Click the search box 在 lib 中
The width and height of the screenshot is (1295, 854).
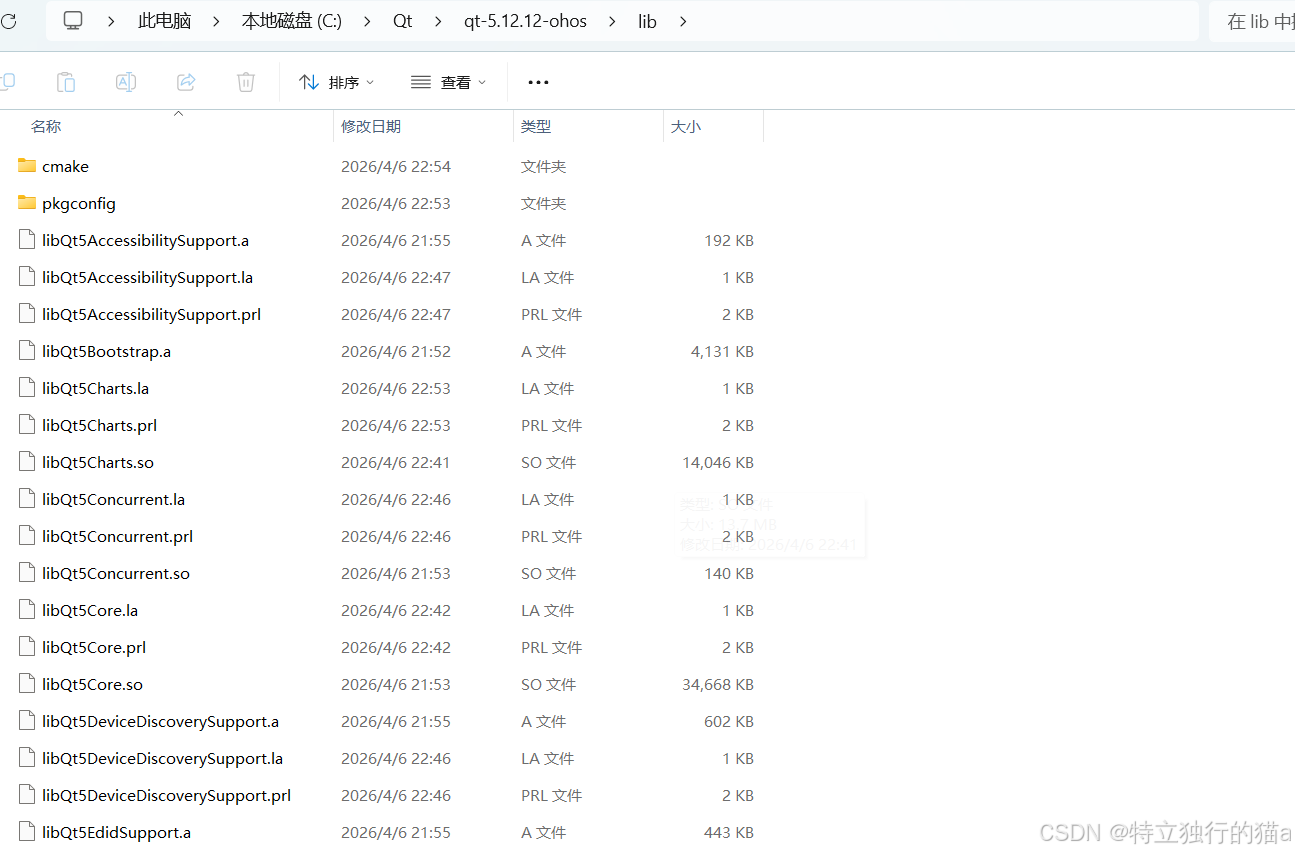click(1252, 21)
